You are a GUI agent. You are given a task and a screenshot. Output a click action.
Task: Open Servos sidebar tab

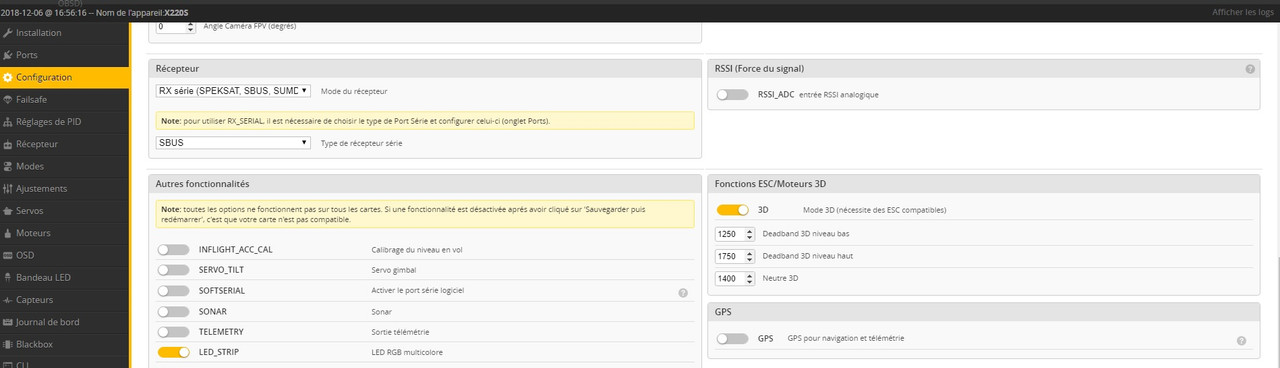[65, 211]
